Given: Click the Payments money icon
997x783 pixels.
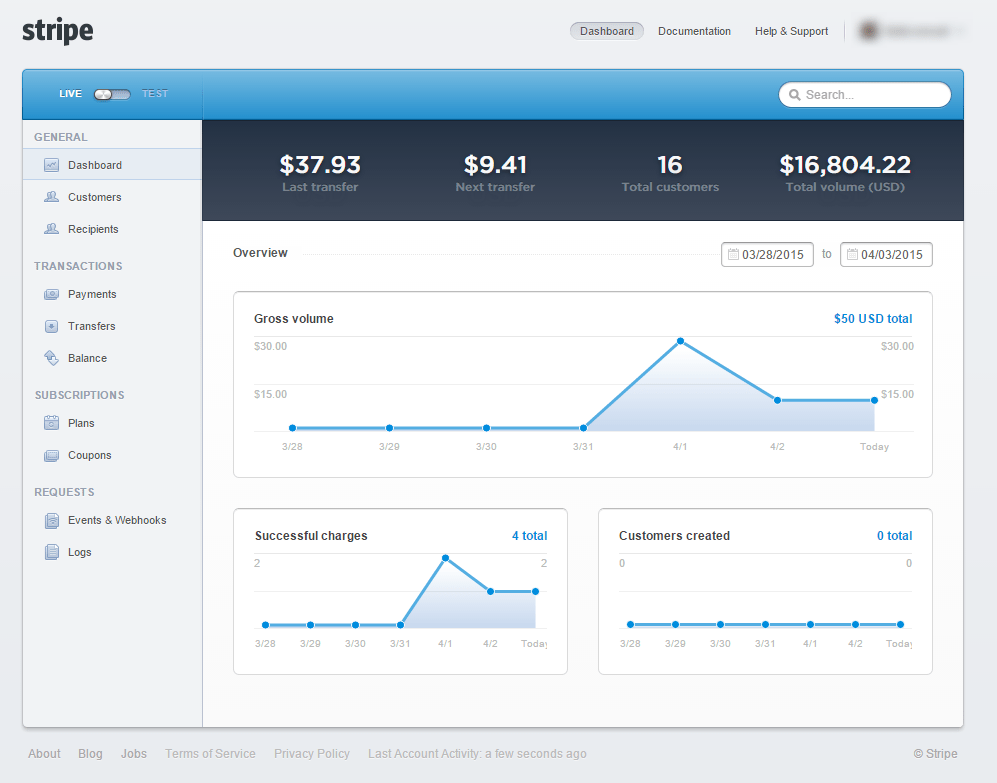Looking at the screenshot, I should pos(52,294).
